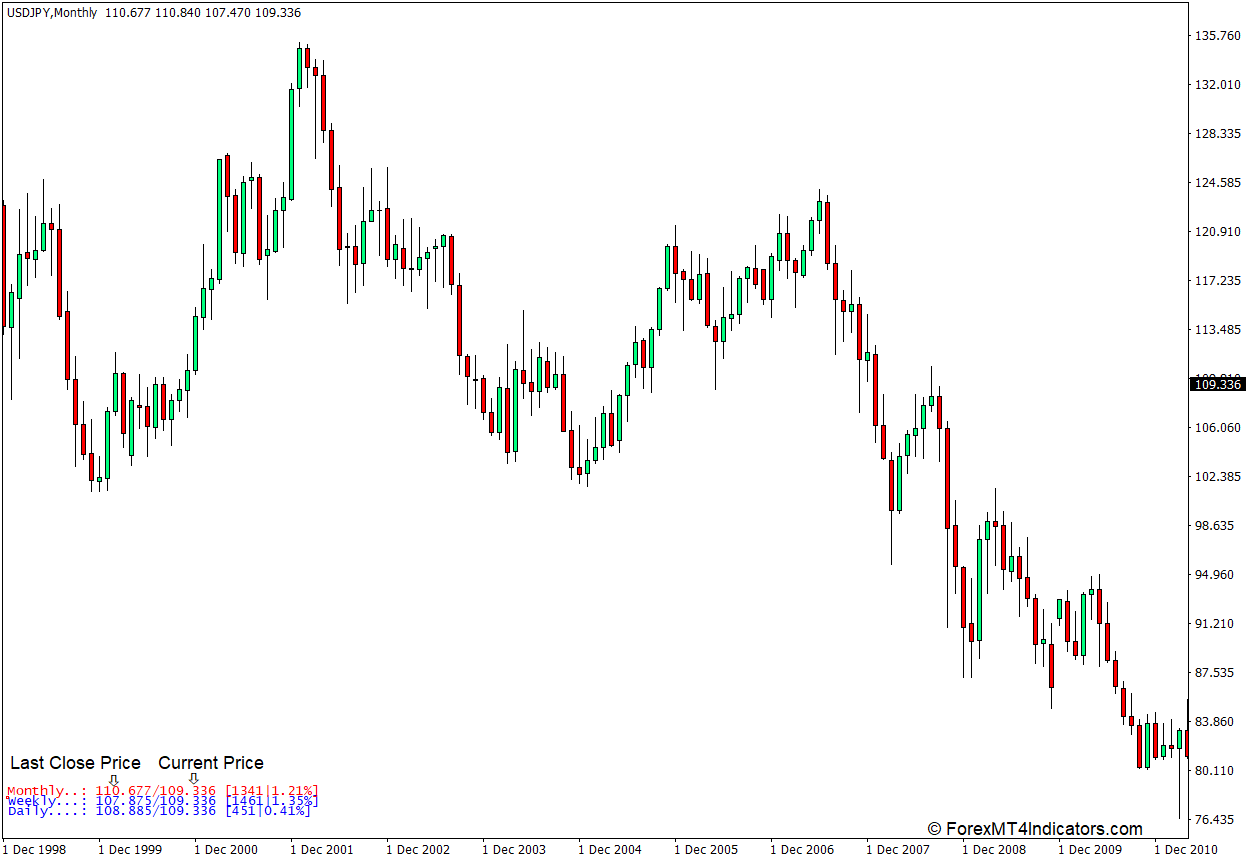The height and width of the screenshot is (862, 1252).
Task: Select the blue Daily price readout line
Action: tap(158, 810)
